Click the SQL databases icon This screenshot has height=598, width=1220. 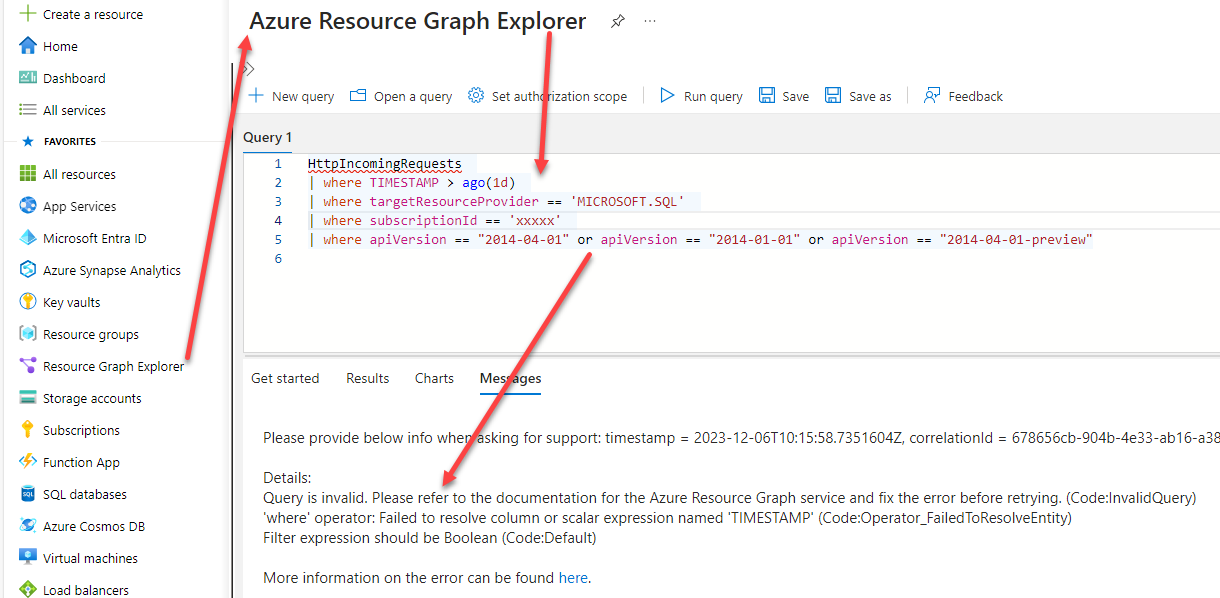click(28, 494)
